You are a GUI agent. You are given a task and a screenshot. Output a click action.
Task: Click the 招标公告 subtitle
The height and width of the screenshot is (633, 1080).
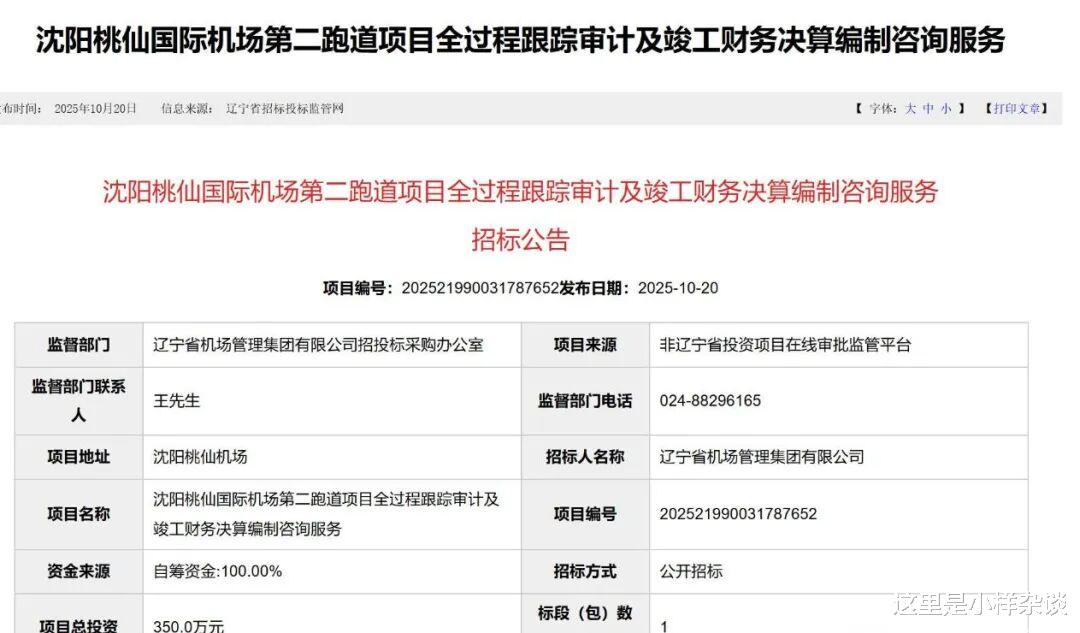[x=521, y=239]
